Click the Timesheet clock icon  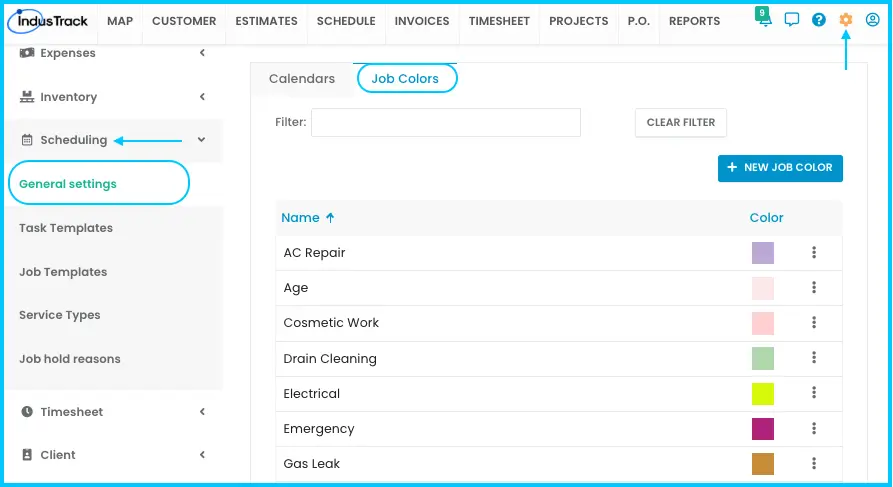point(27,411)
